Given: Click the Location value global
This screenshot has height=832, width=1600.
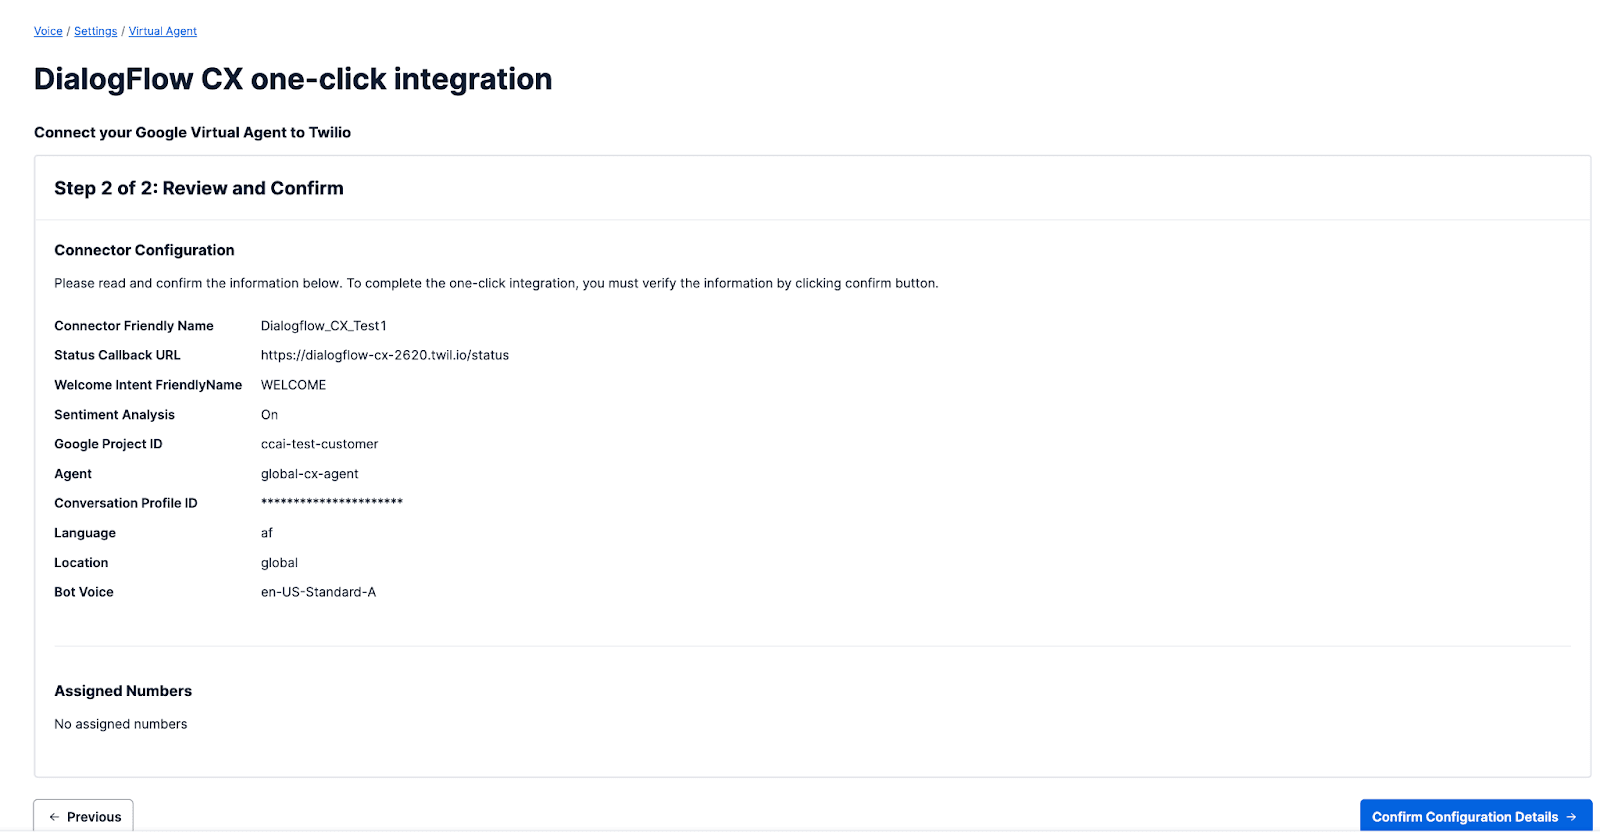Looking at the screenshot, I should click(x=279, y=562).
